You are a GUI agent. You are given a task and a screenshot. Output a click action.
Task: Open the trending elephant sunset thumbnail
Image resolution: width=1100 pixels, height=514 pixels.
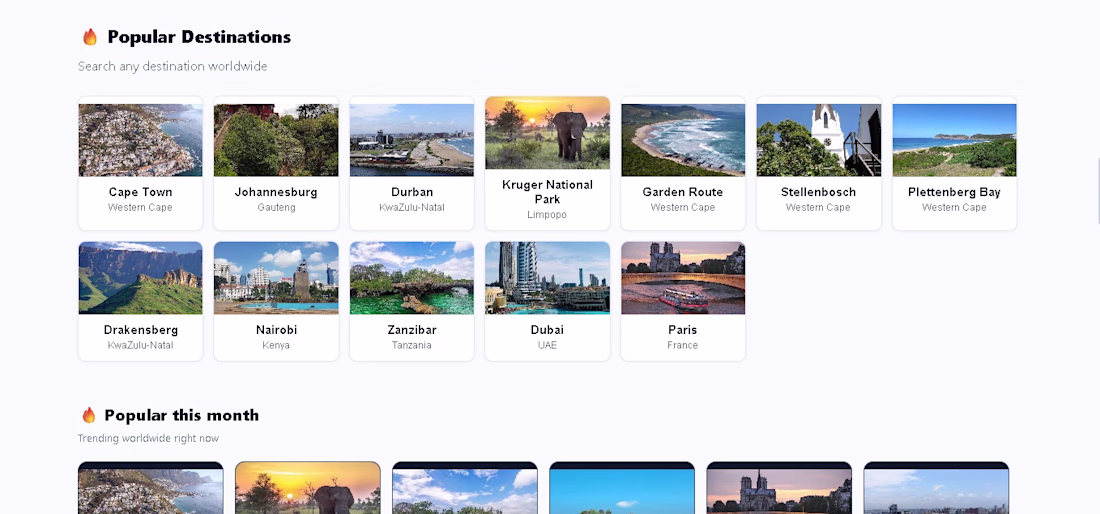tap(308, 488)
